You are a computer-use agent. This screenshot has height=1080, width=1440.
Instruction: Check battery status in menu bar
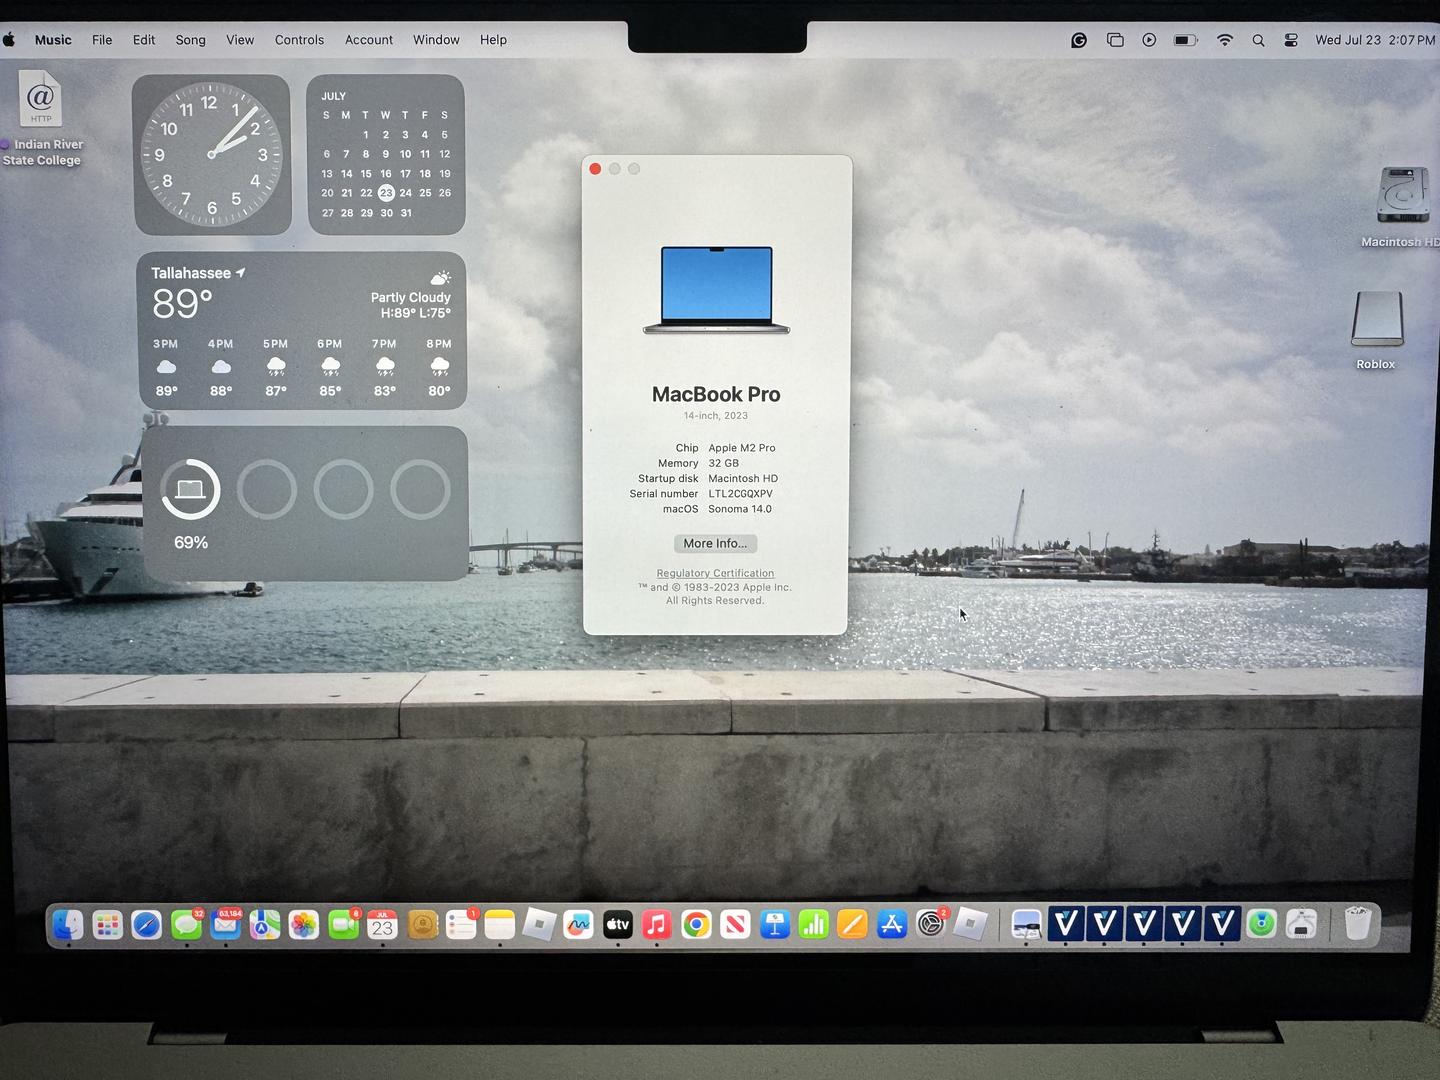1185,40
